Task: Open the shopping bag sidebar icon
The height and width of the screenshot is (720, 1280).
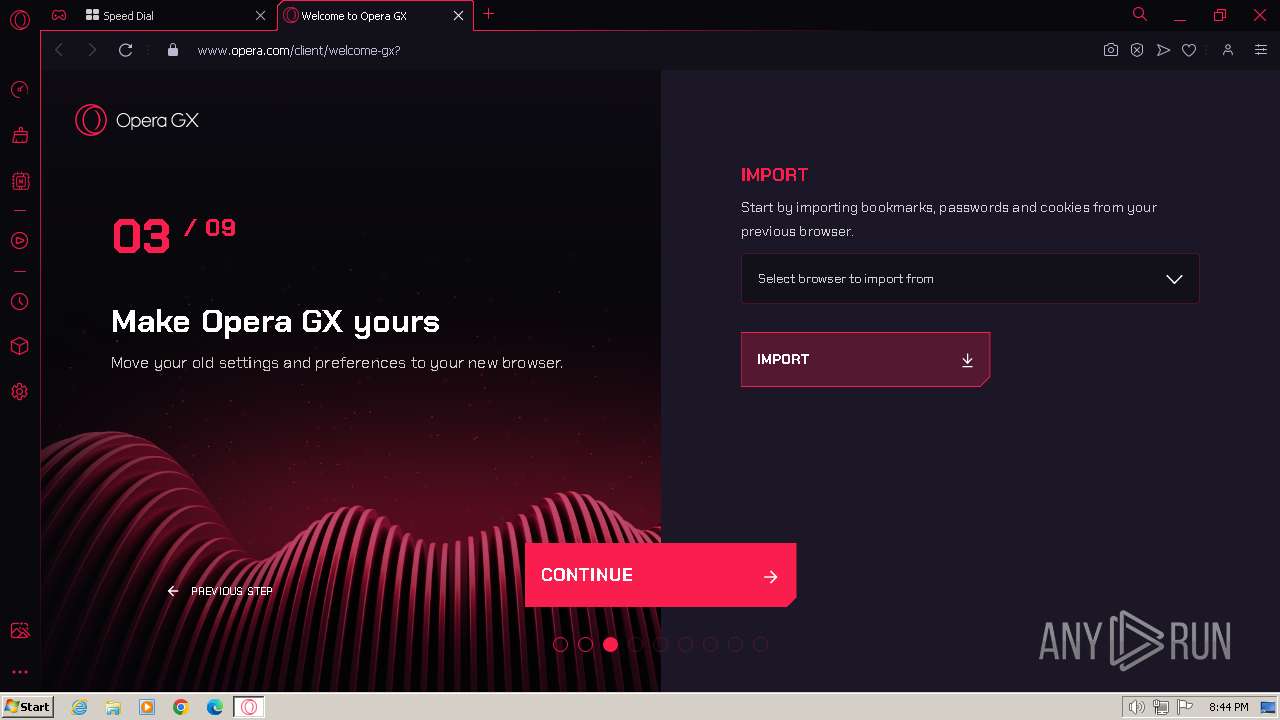Action: point(19,135)
